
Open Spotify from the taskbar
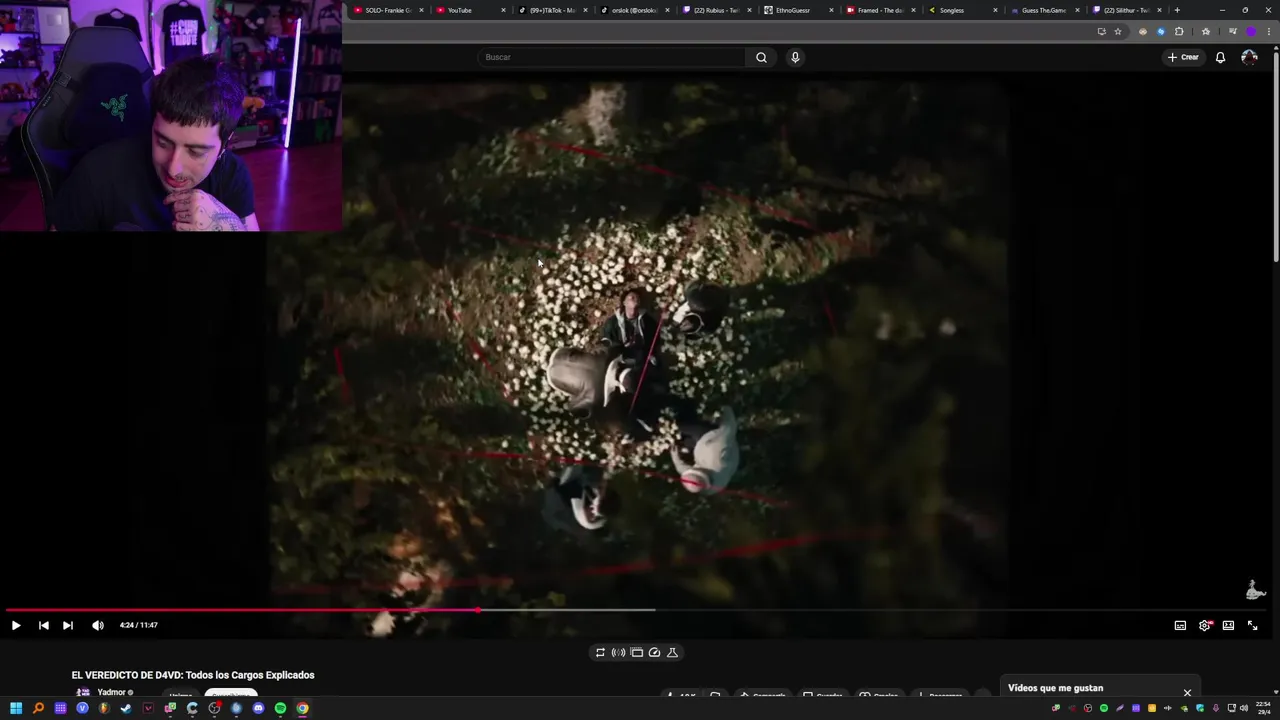[280, 708]
